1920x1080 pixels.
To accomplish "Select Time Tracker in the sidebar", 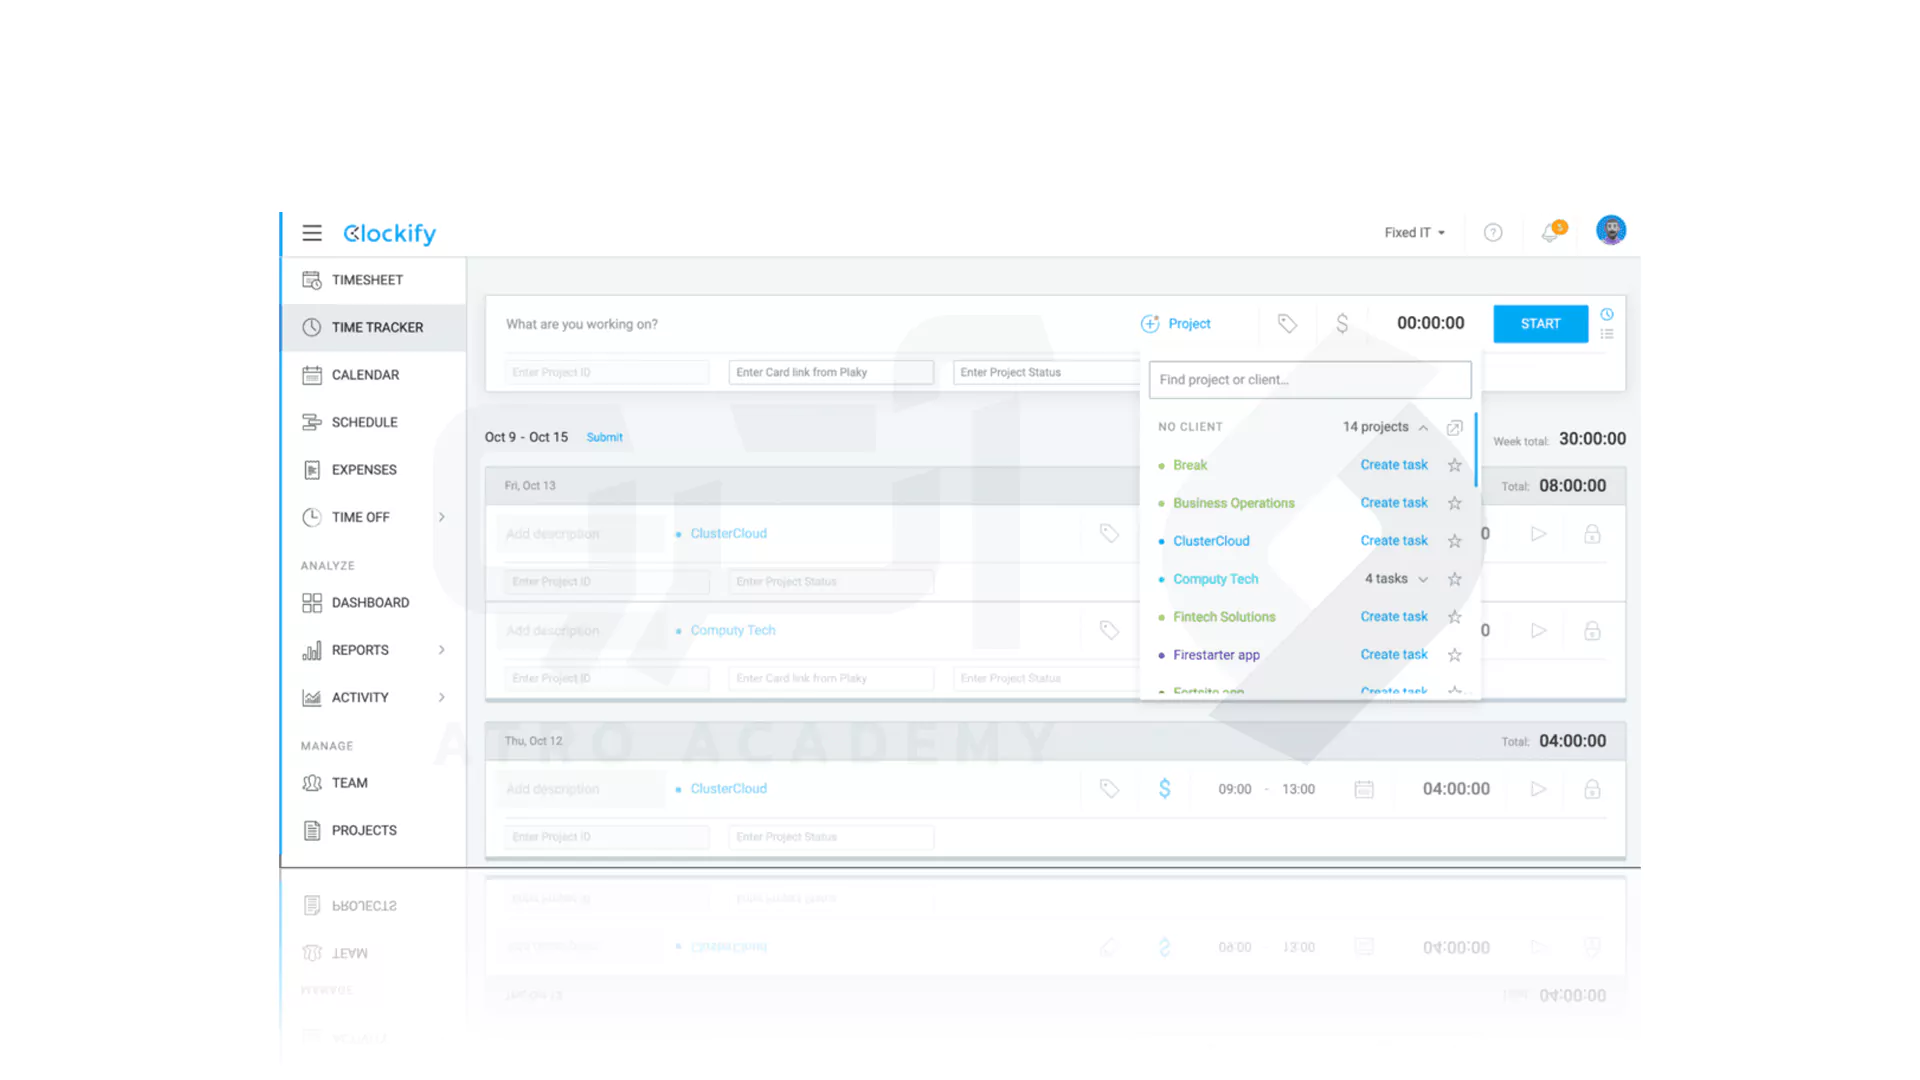I will click(x=373, y=327).
